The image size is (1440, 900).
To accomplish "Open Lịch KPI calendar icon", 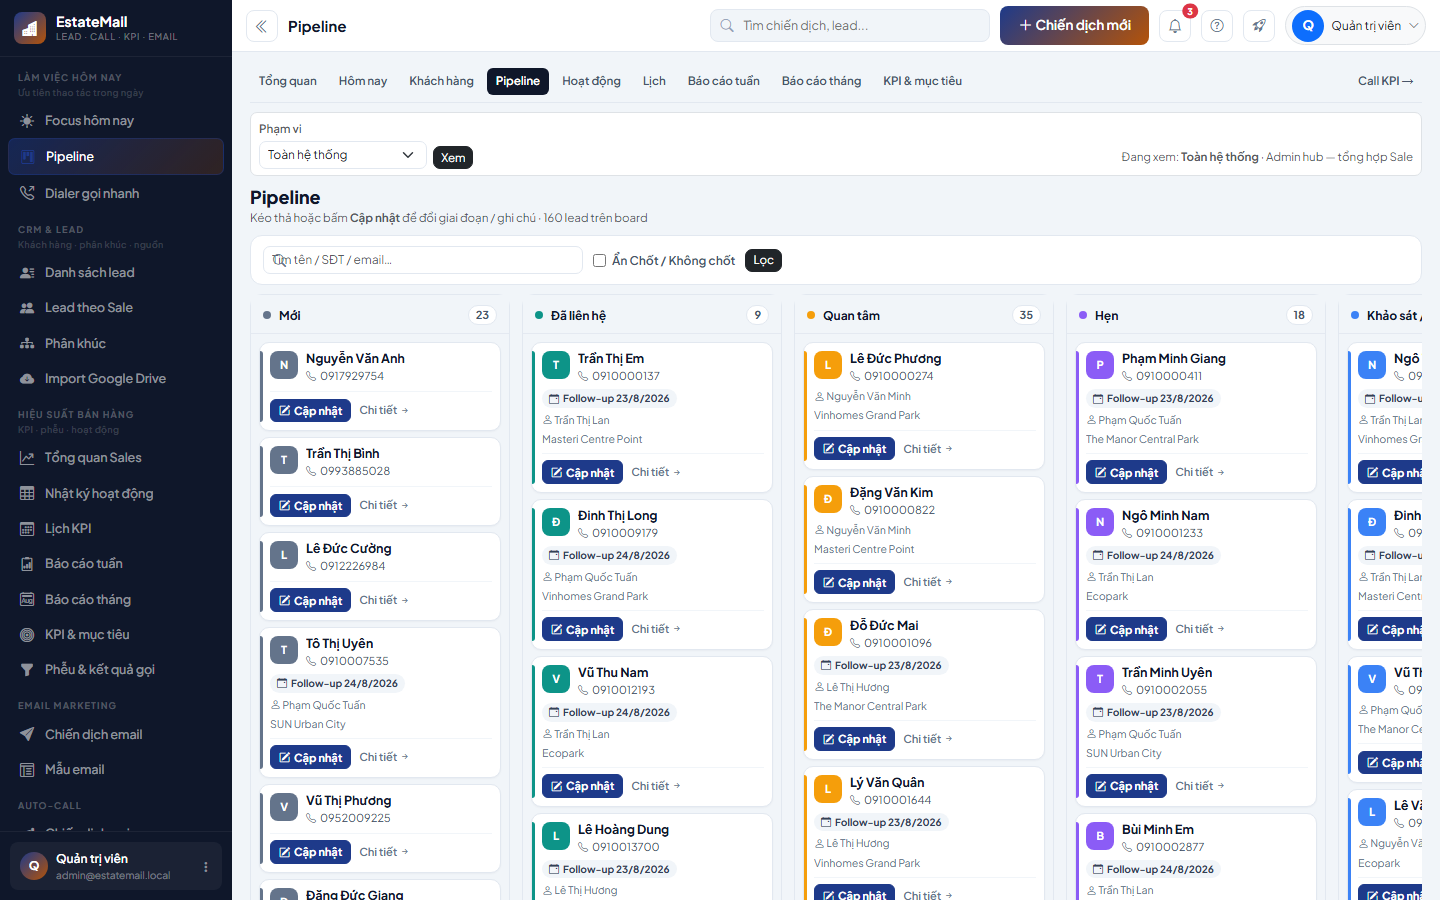I will click(27, 529).
